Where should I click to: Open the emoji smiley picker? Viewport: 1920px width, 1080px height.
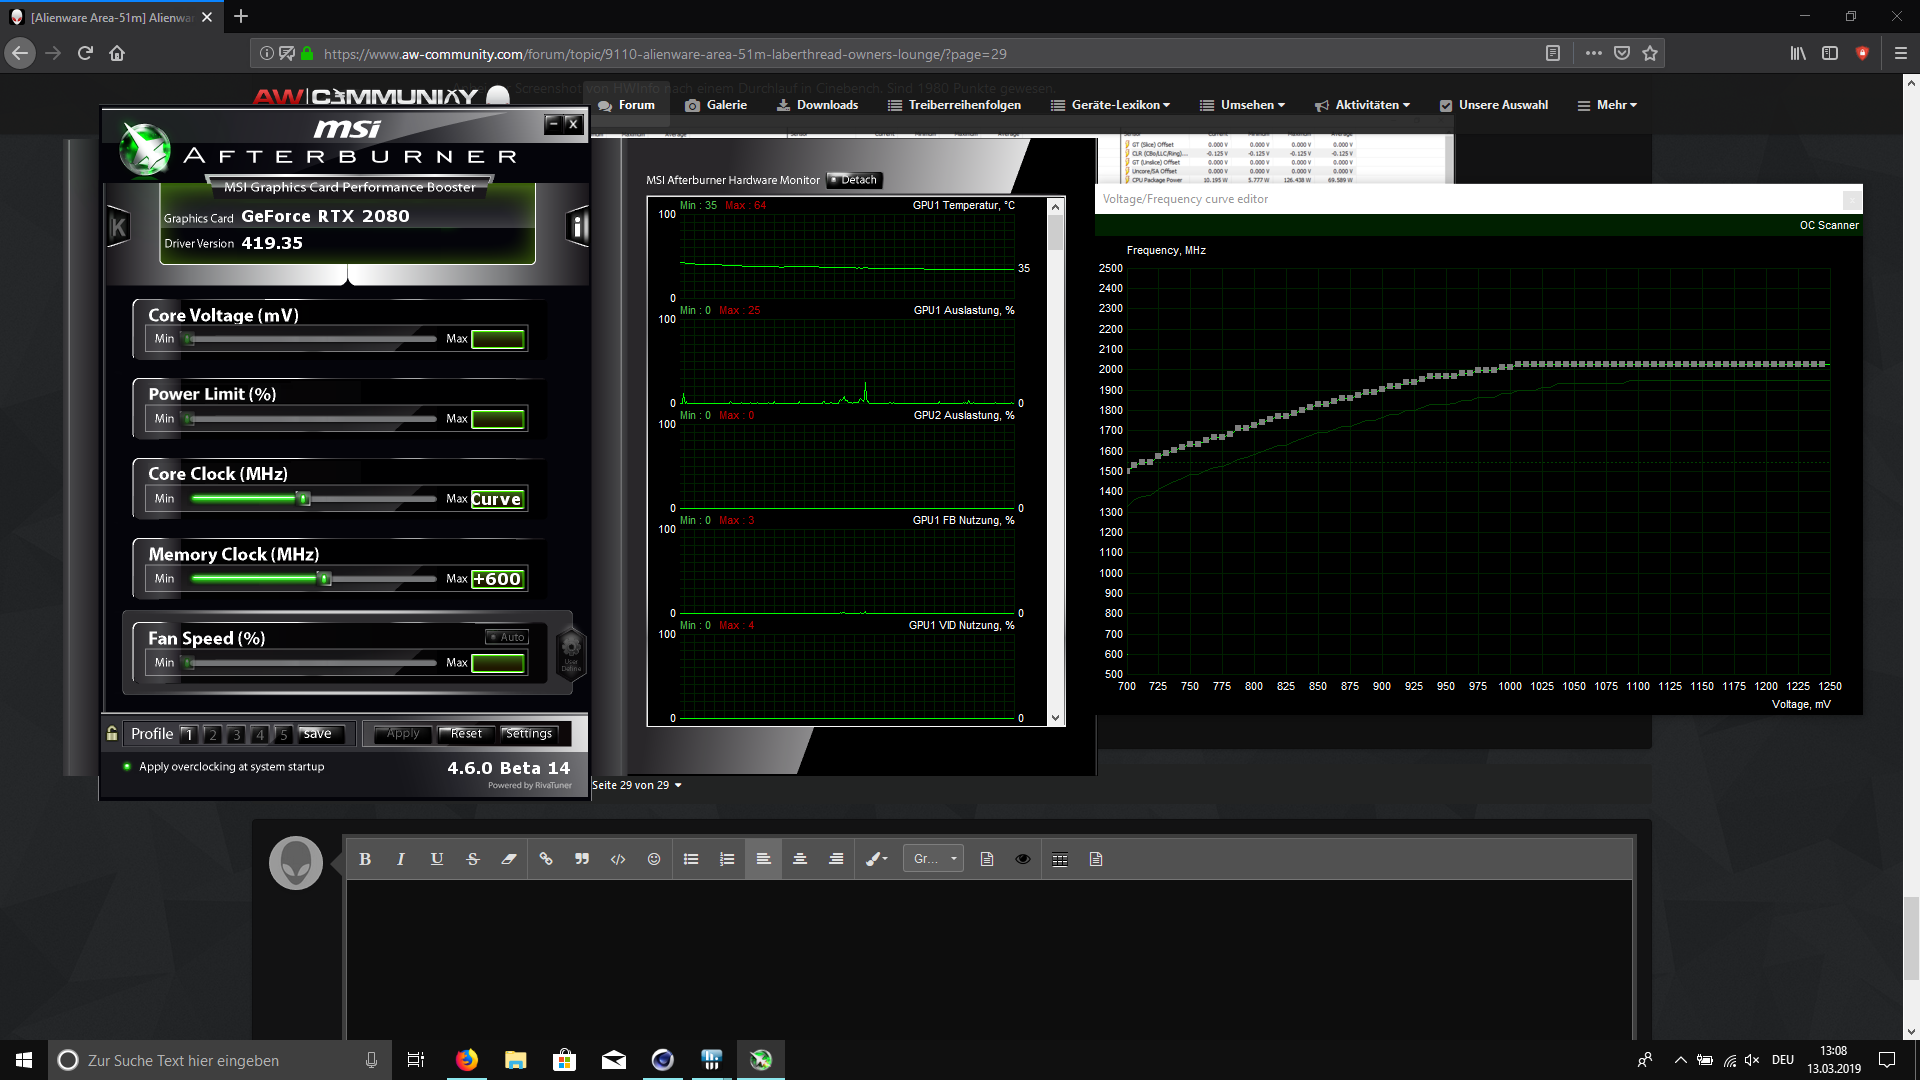pos(654,859)
